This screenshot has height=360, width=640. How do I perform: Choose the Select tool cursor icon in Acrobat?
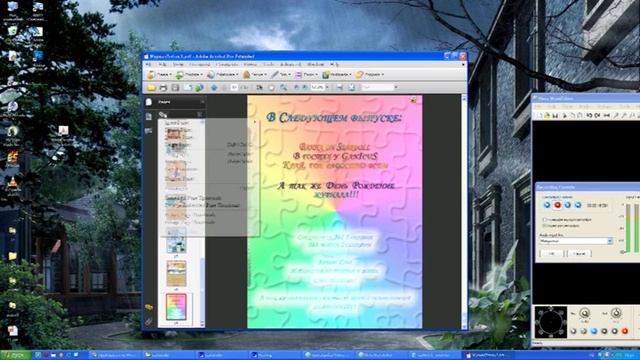pyautogui.click(x=259, y=87)
